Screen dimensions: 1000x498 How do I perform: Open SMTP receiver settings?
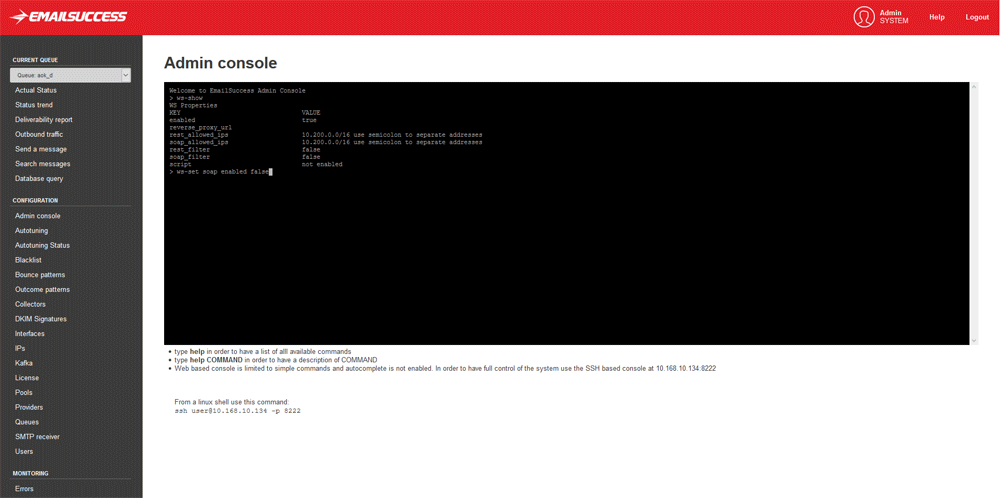[x=37, y=437]
